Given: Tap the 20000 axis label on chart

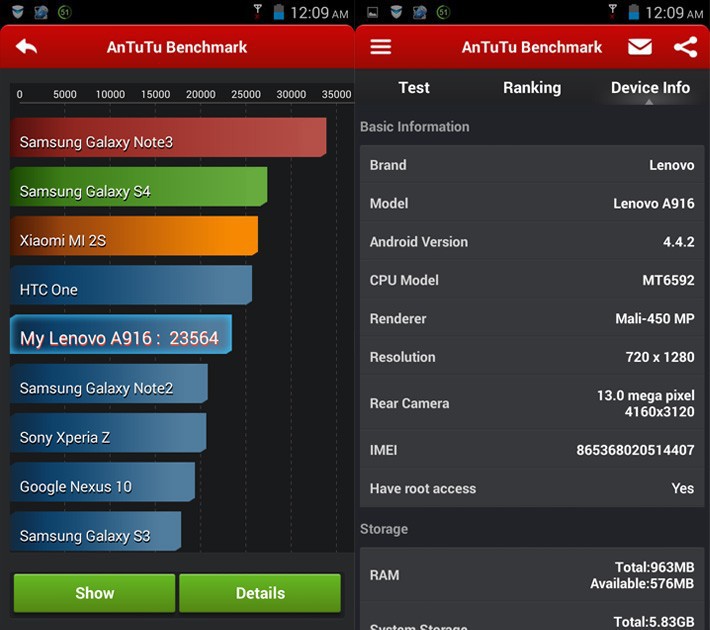Looking at the screenshot, I should 201,94.
